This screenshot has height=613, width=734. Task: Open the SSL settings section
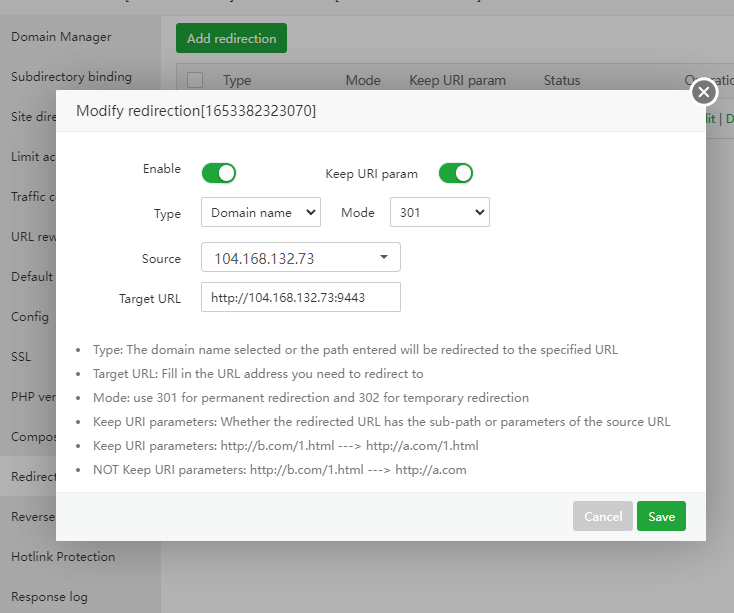[x=22, y=357]
